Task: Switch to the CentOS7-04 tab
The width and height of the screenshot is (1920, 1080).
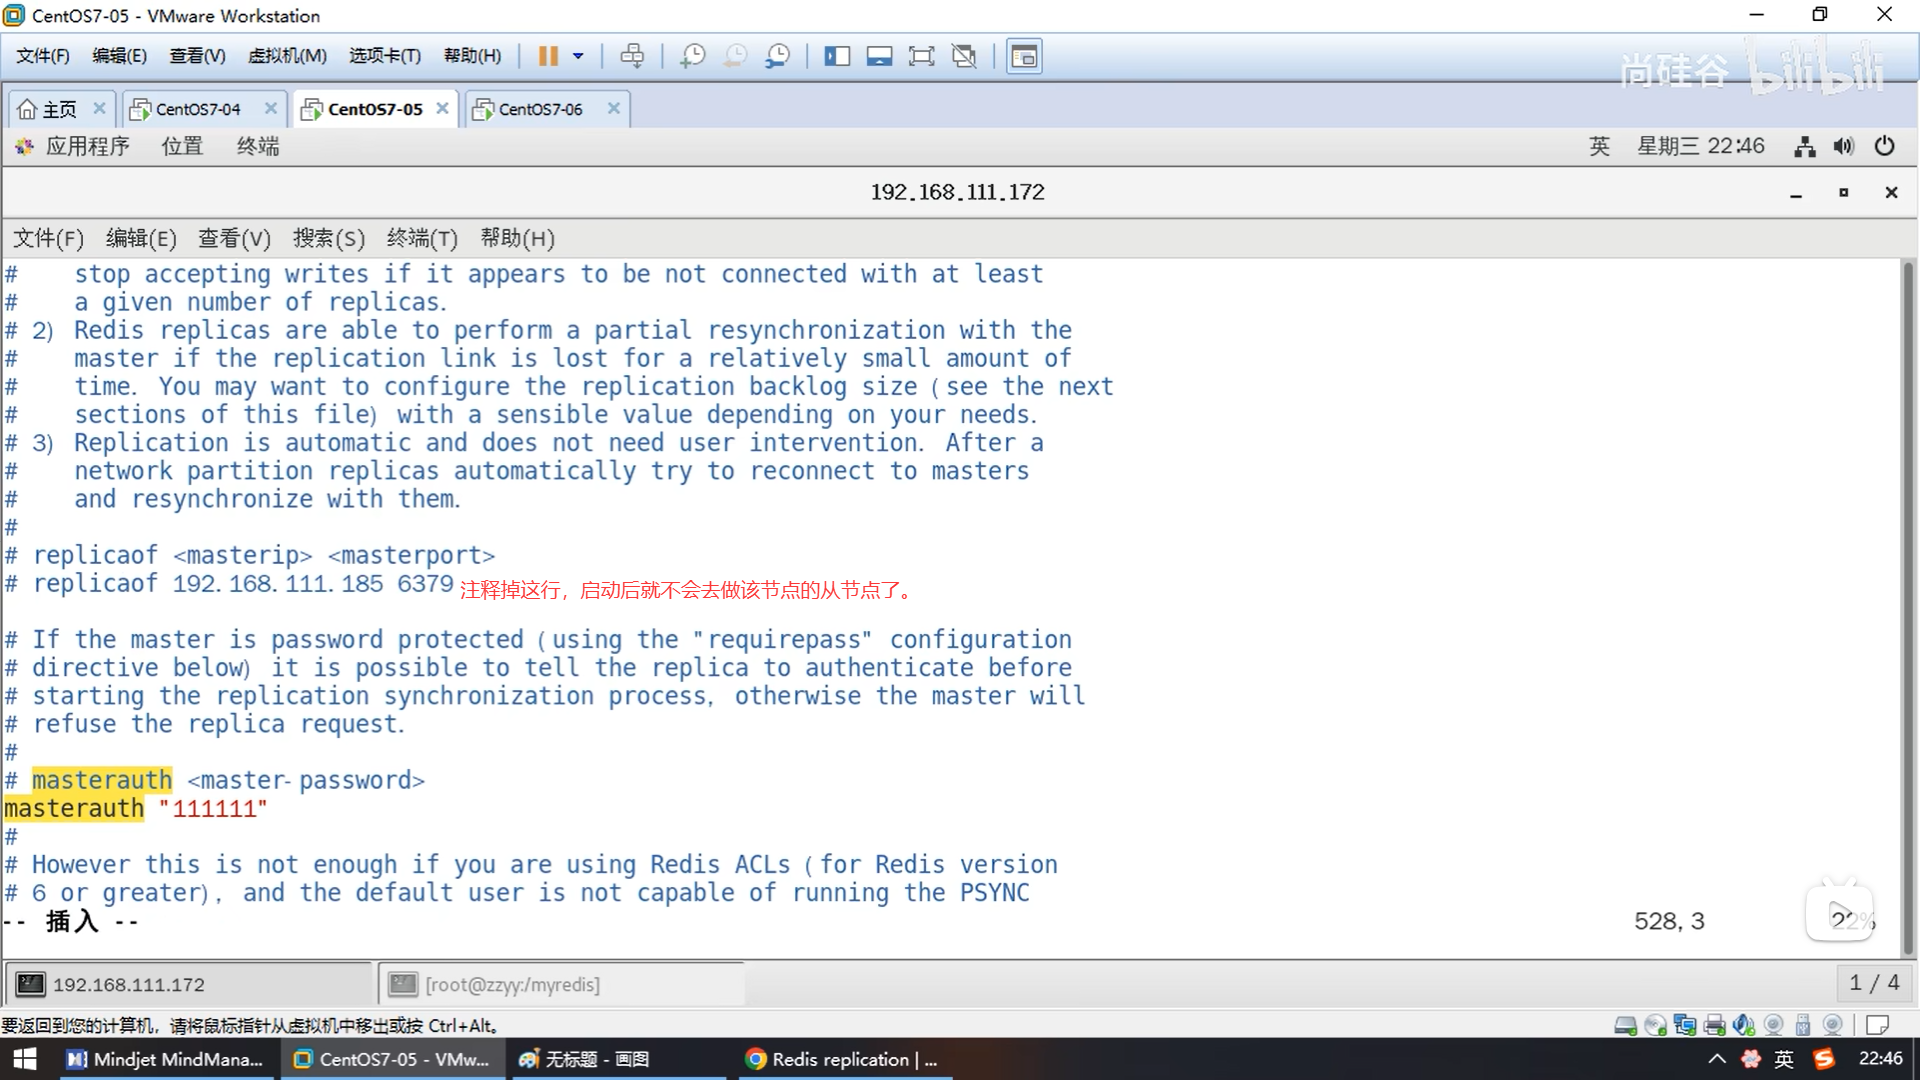Action: pyautogui.click(x=198, y=109)
